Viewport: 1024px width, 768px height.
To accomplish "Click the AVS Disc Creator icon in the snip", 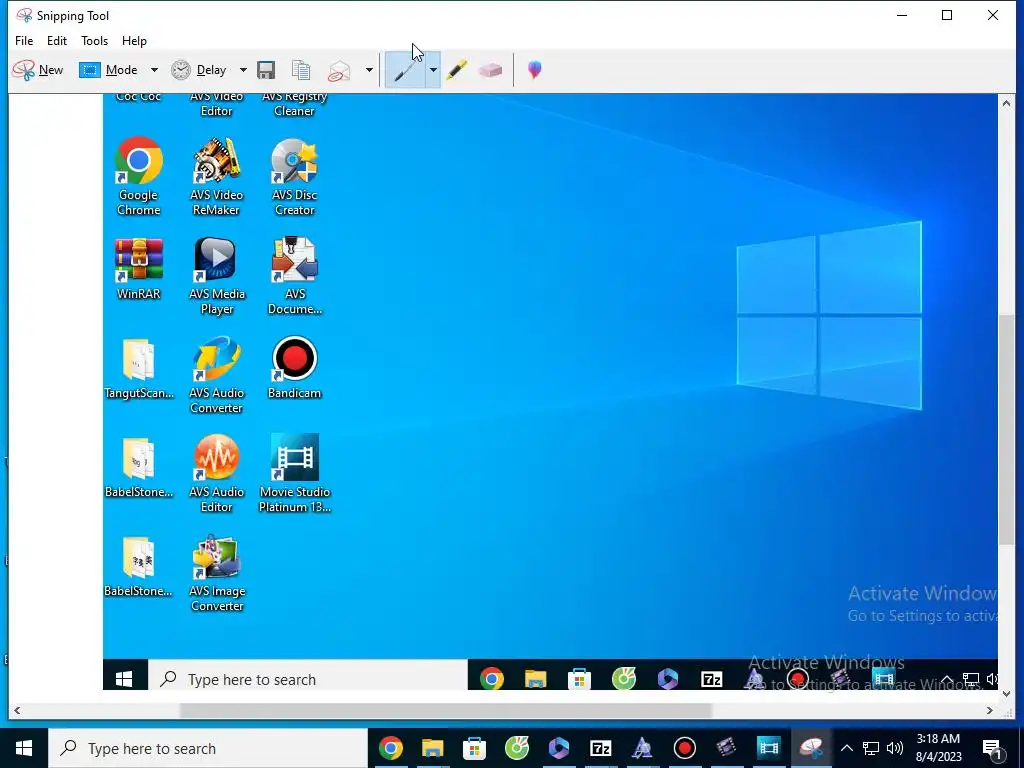I will [x=295, y=176].
